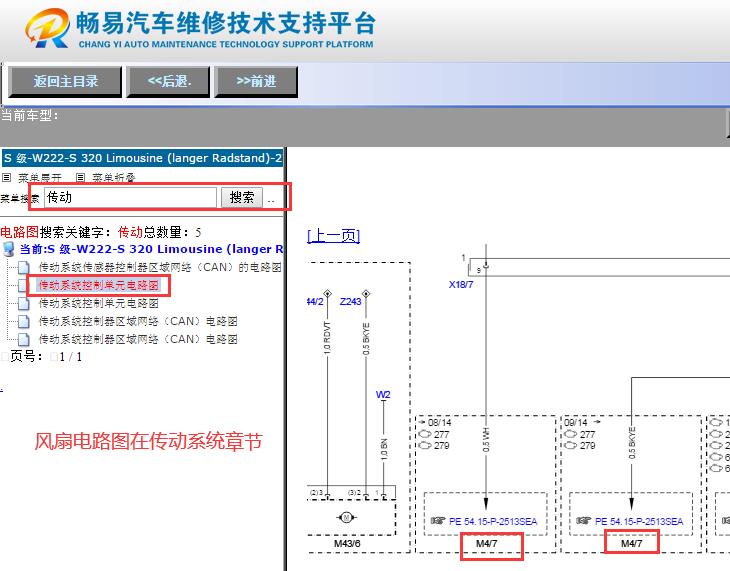
Task: Select the M43/6 component label
Action: 347,544
